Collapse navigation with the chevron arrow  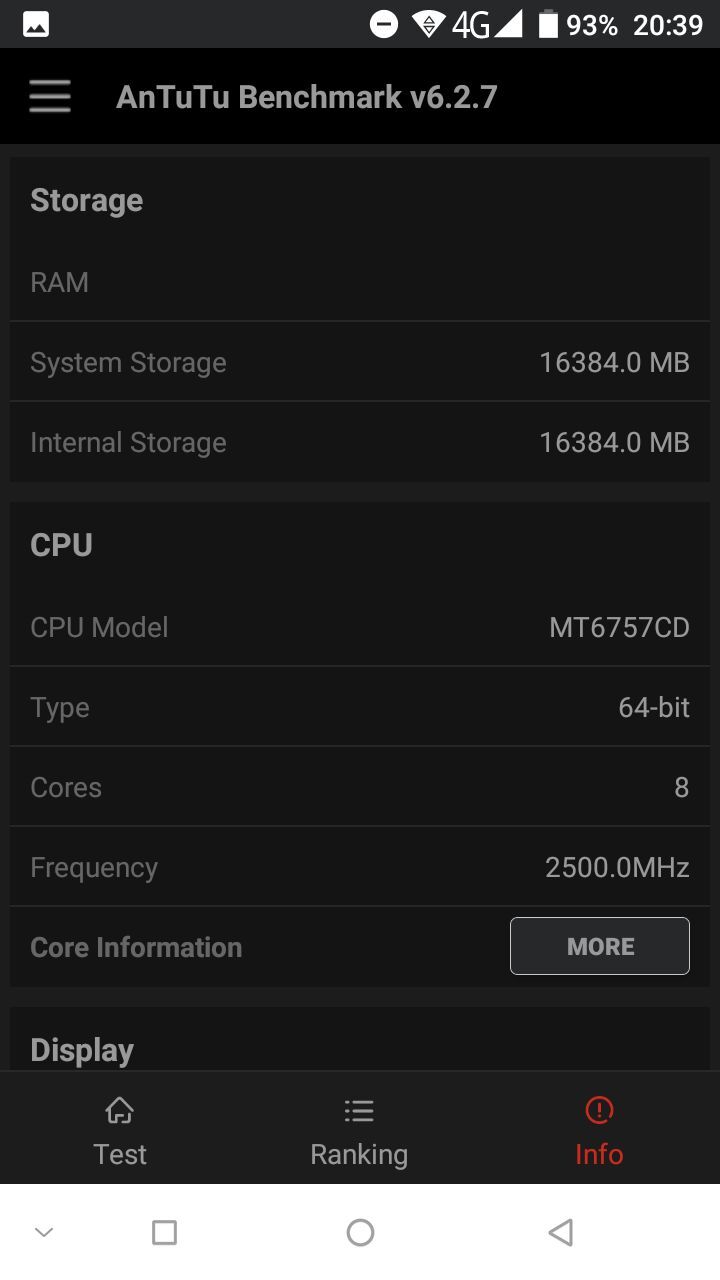43,1232
